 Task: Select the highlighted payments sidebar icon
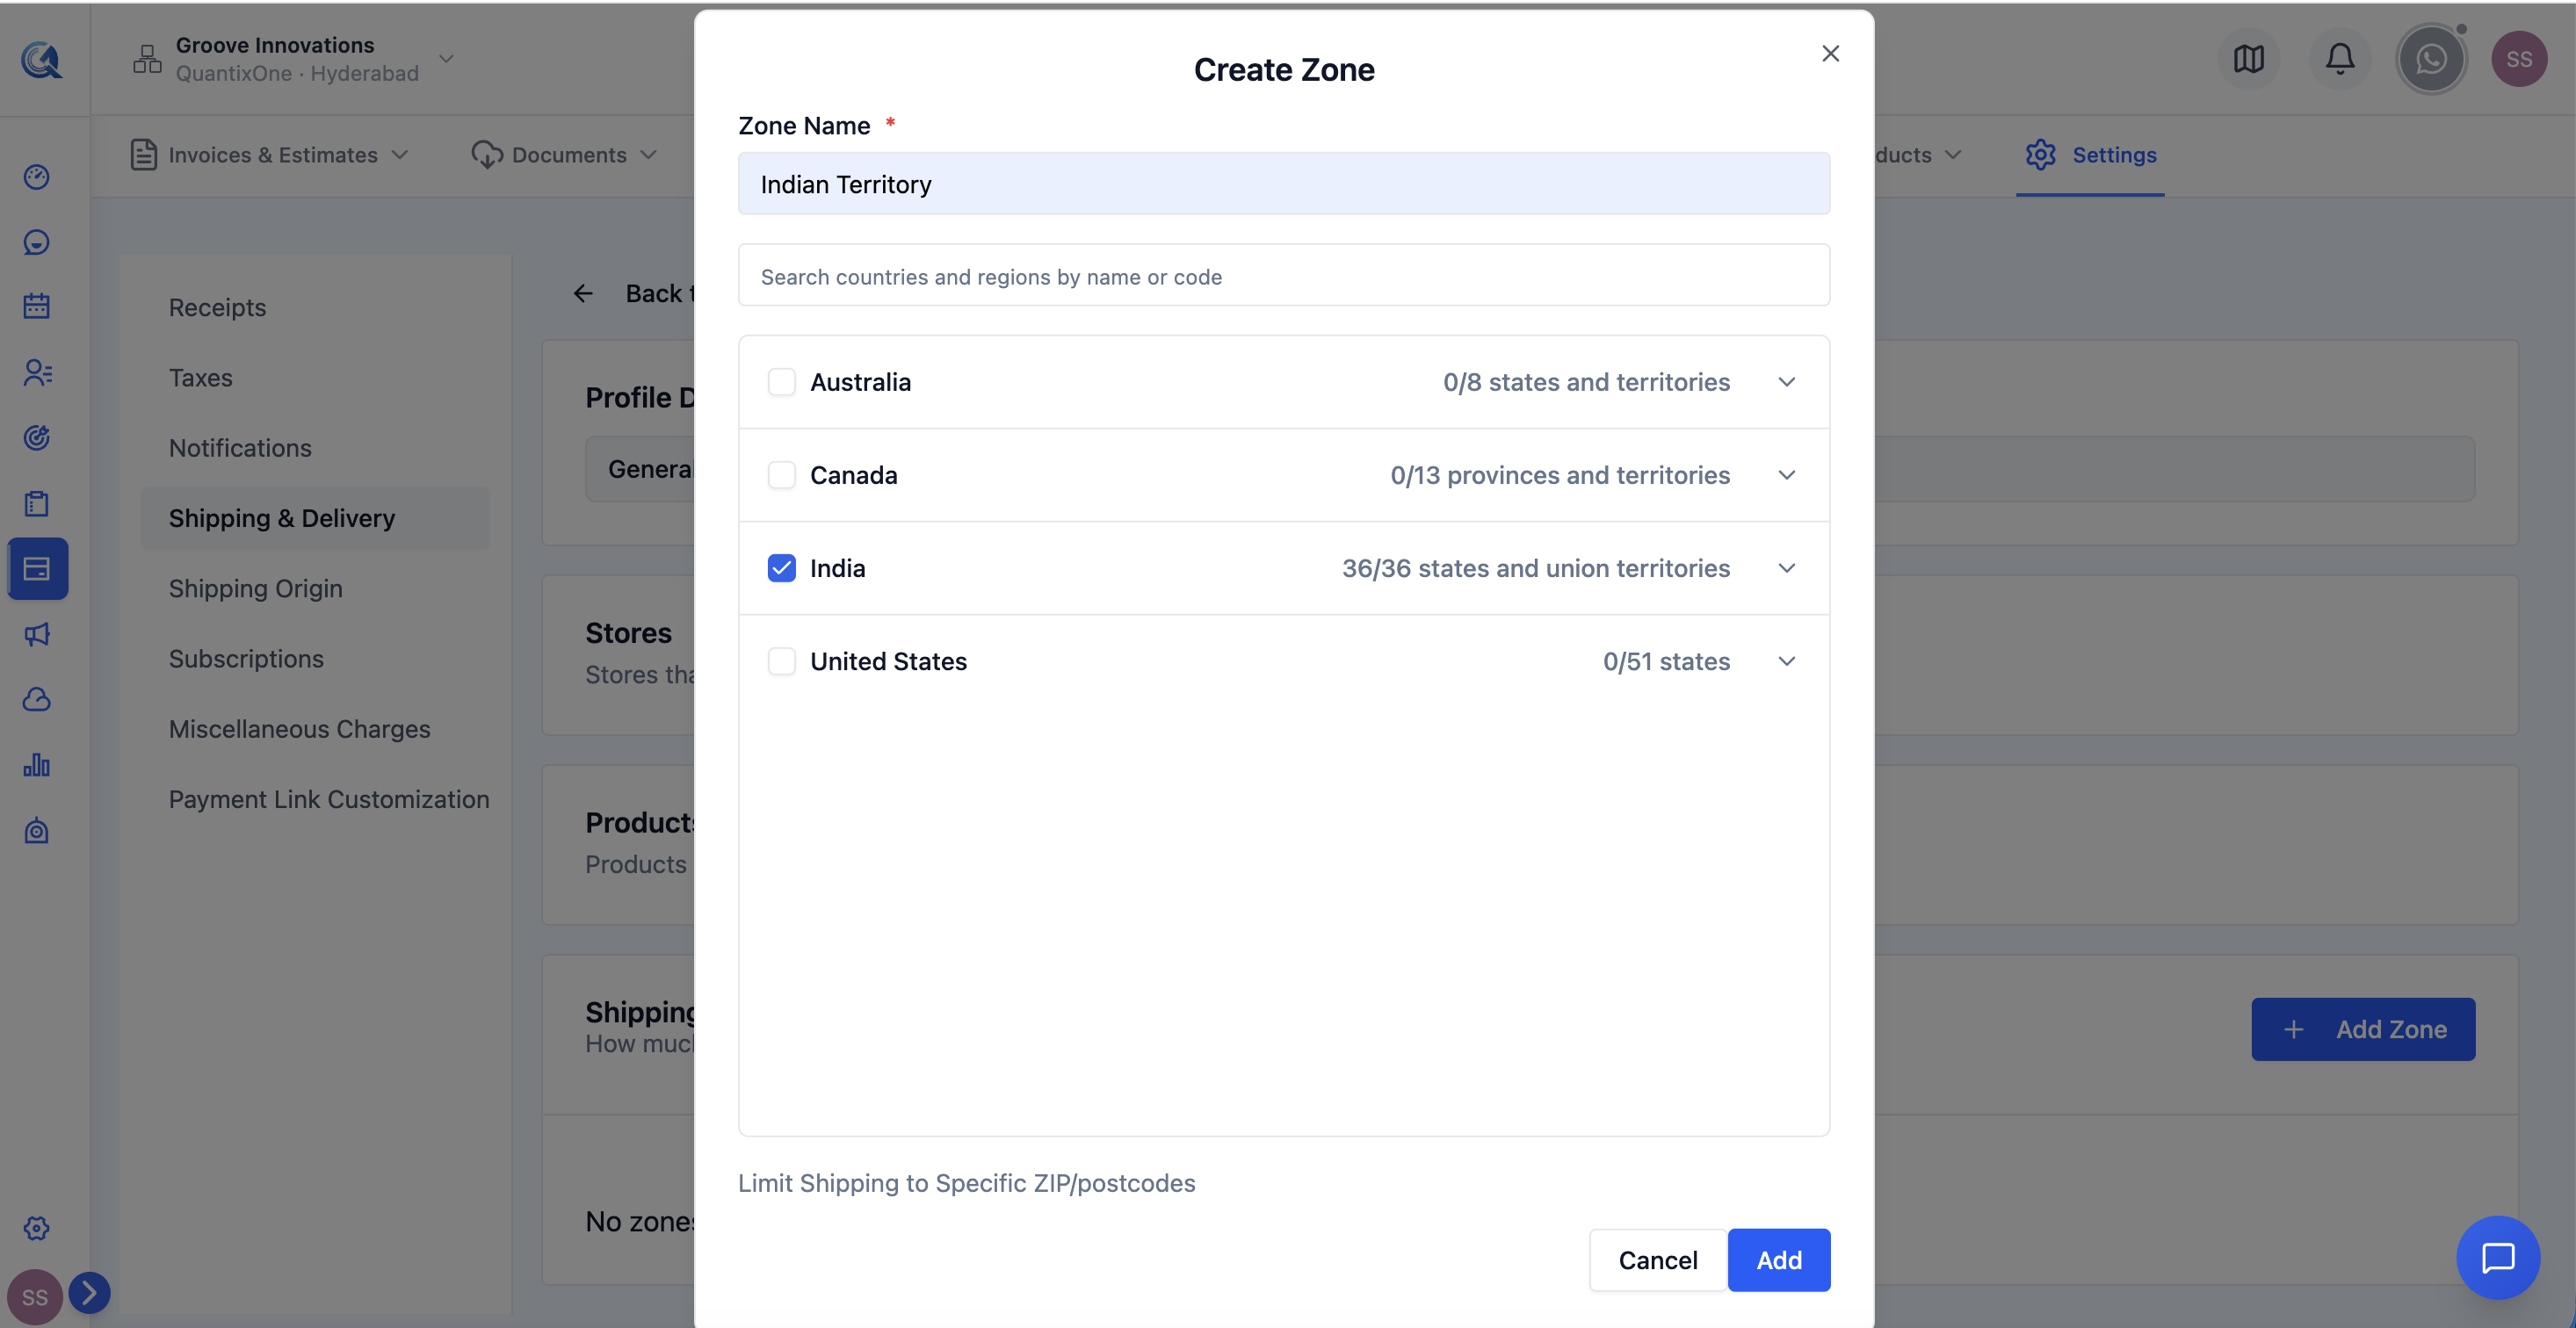tap(37, 568)
